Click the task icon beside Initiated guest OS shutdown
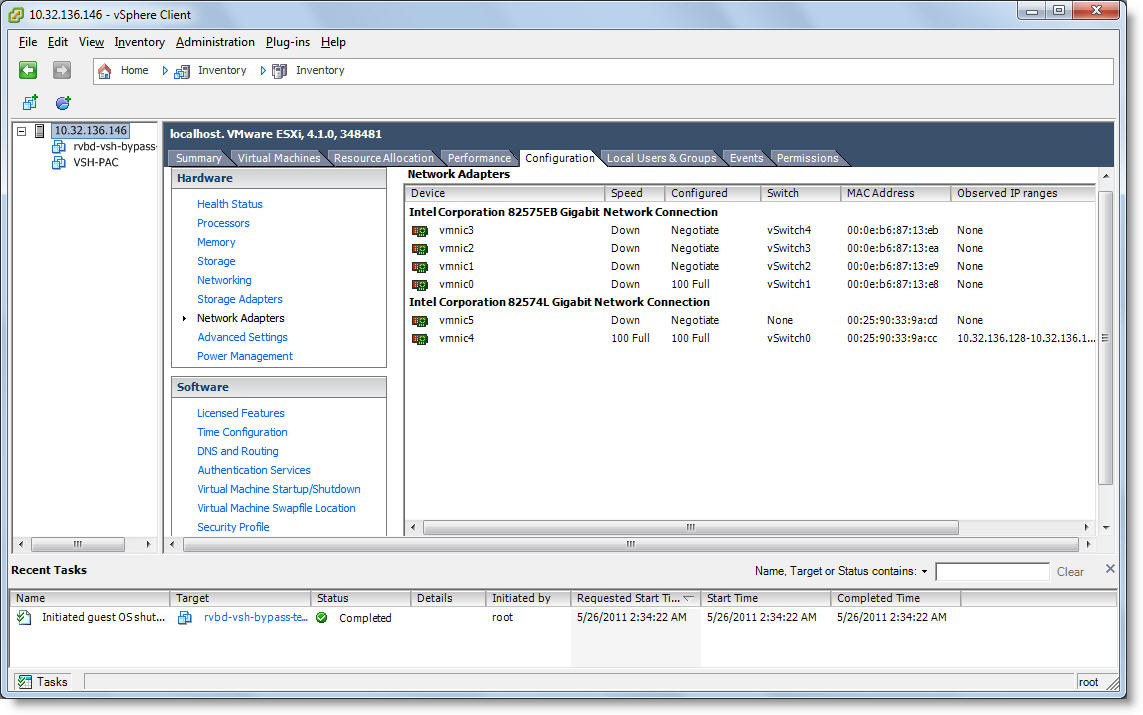1143x715 pixels. pos(24,618)
